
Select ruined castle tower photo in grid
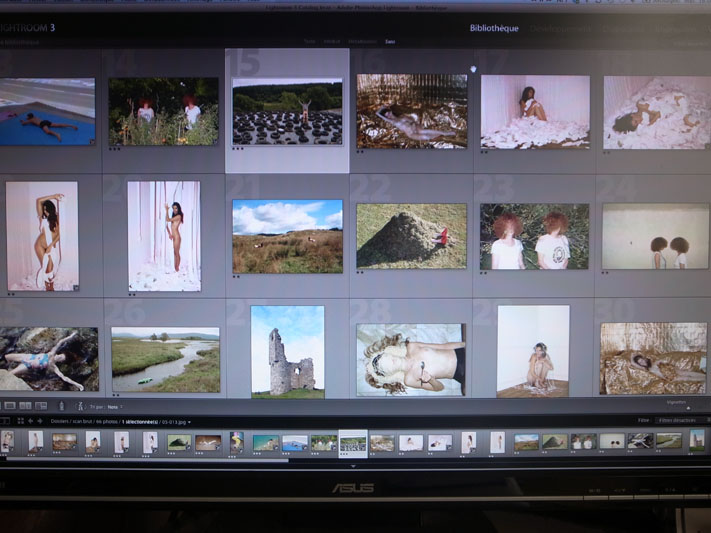pos(287,352)
